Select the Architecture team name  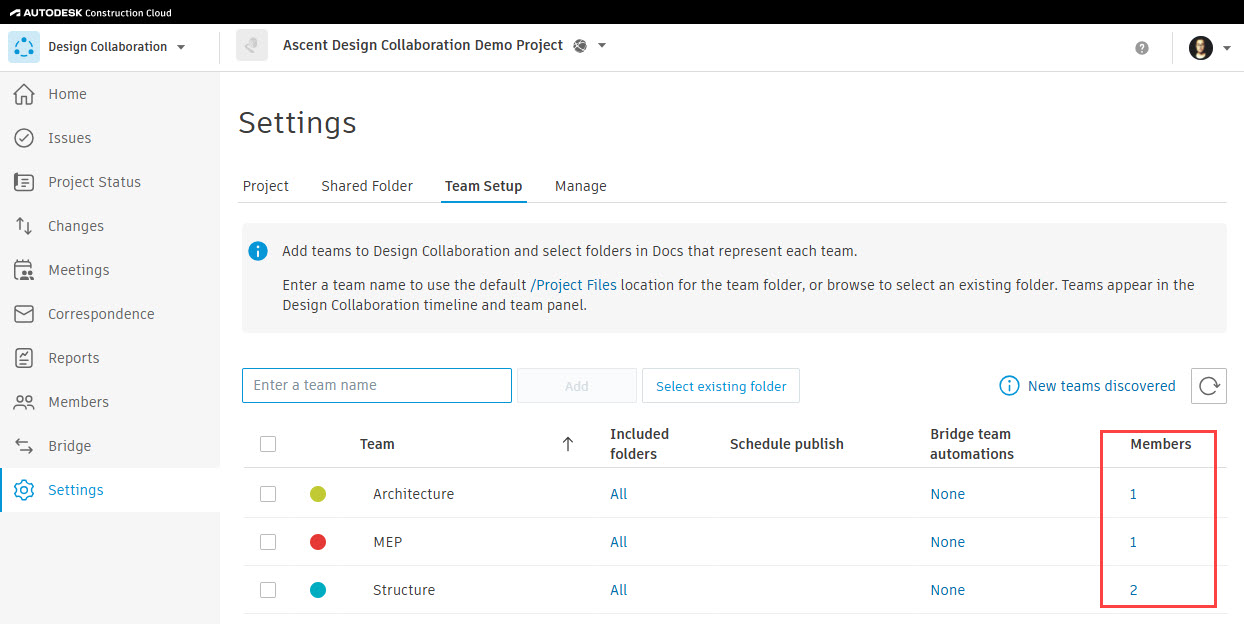tap(413, 494)
